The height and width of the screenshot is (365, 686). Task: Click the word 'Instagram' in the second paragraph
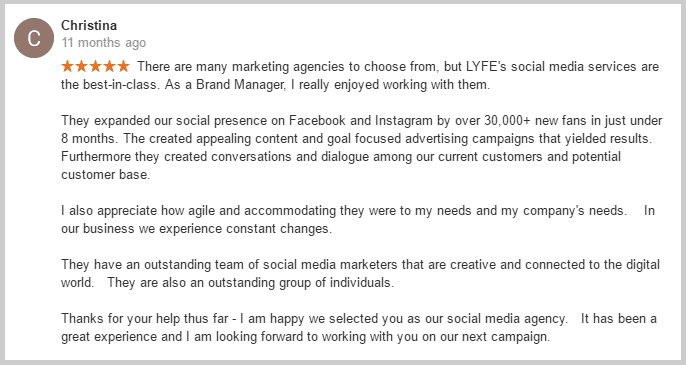point(403,121)
